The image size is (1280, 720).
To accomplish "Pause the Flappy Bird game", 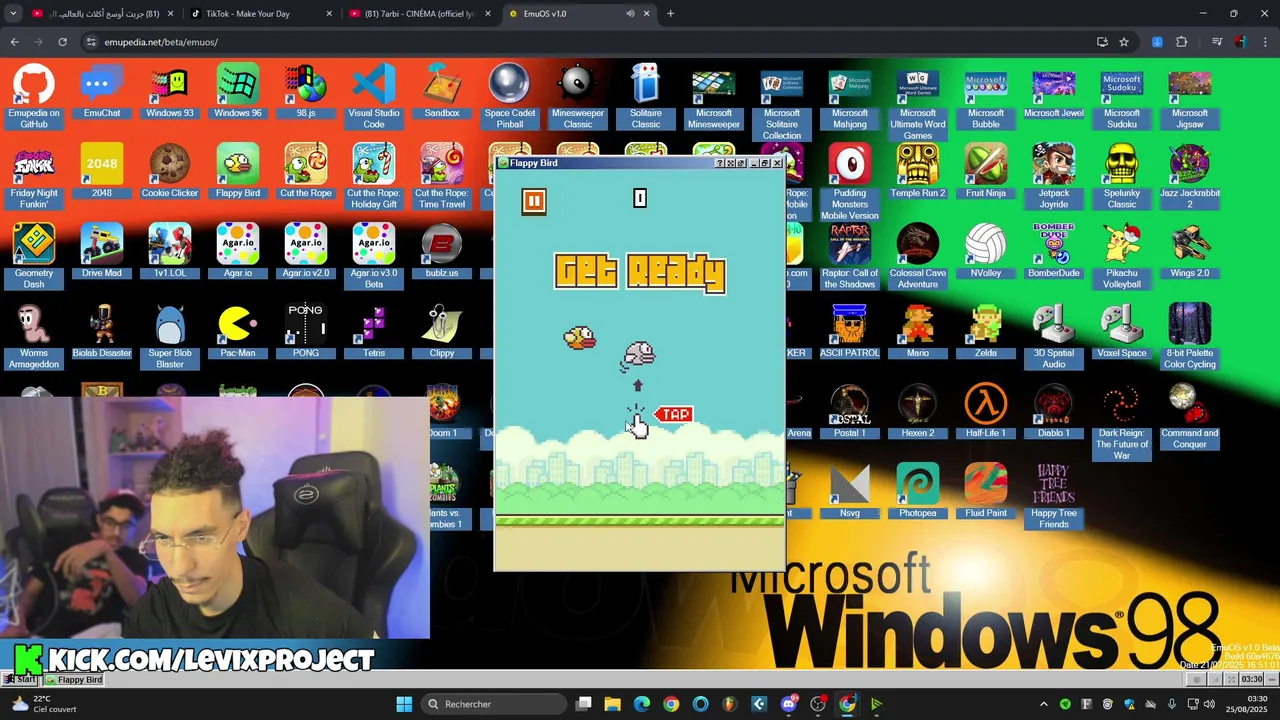I will [534, 202].
